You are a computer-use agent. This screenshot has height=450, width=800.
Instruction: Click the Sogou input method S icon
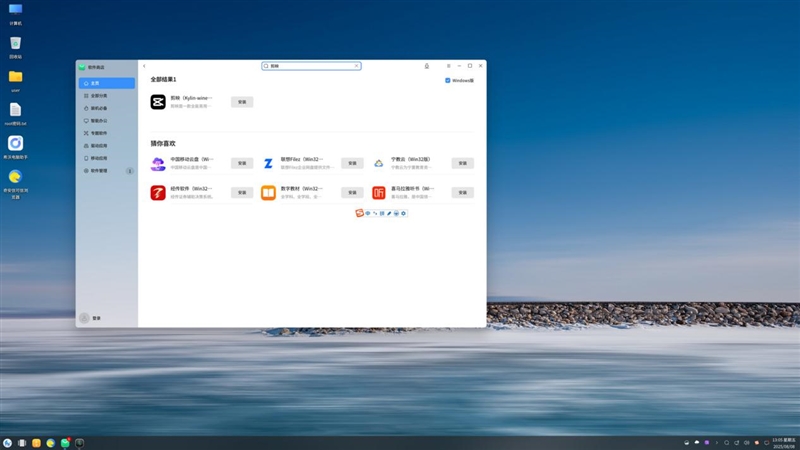tap(360, 213)
